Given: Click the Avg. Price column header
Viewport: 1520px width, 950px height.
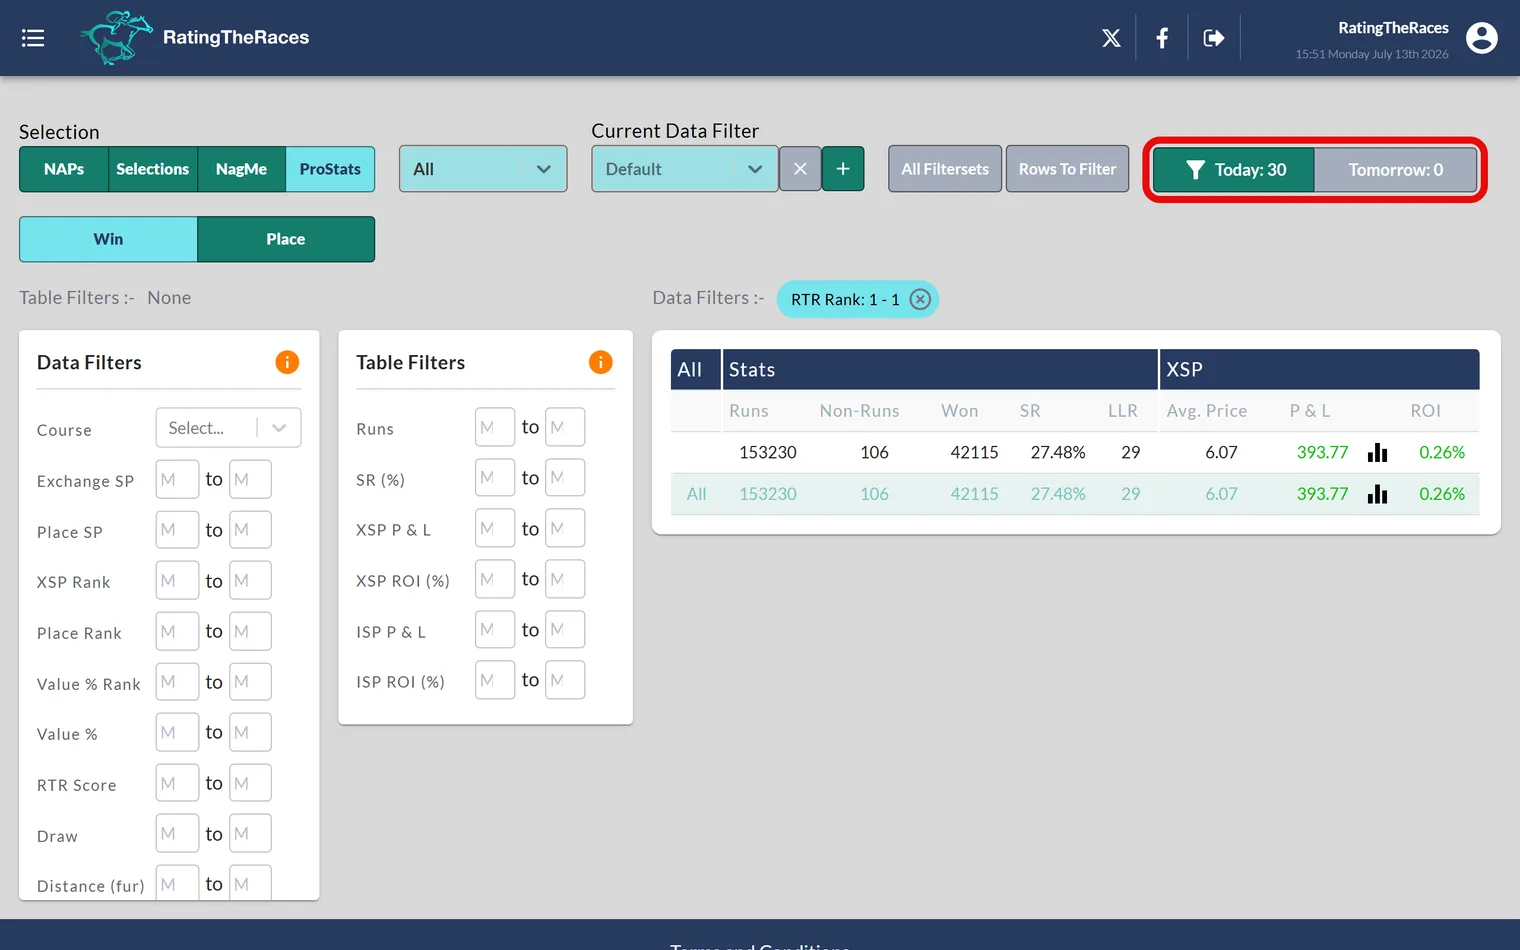Looking at the screenshot, I should 1207,411.
